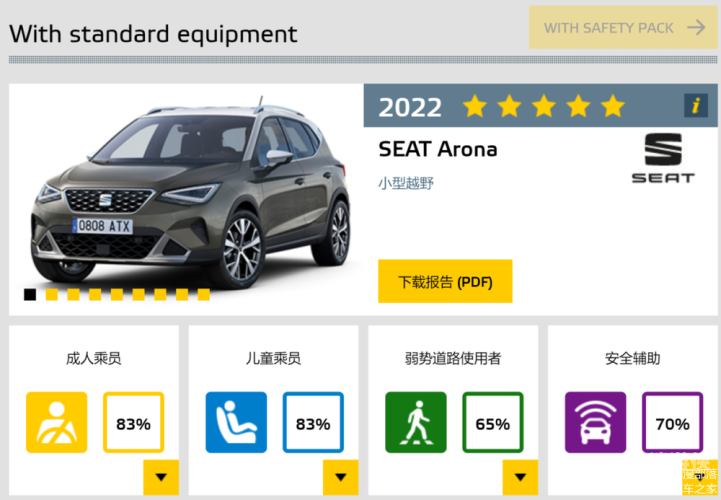Click the yellow adult occupant seatbelt icon
This screenshot has height=500, width=721.
(x=57, y=422)
